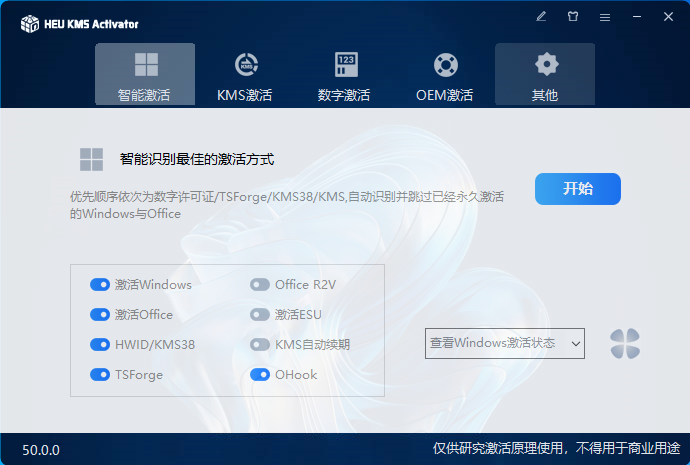Click the four-leaf clover icon
690x465 pixels.
625,344
